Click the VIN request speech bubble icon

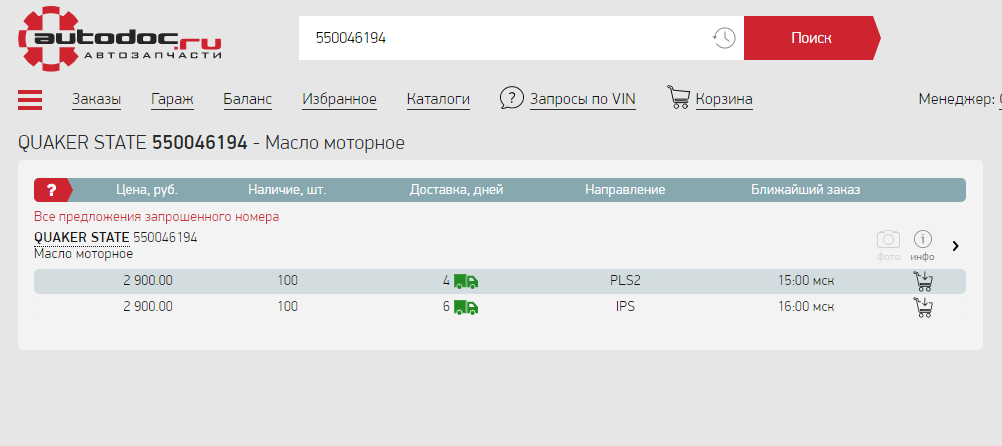tap(512, 98)
